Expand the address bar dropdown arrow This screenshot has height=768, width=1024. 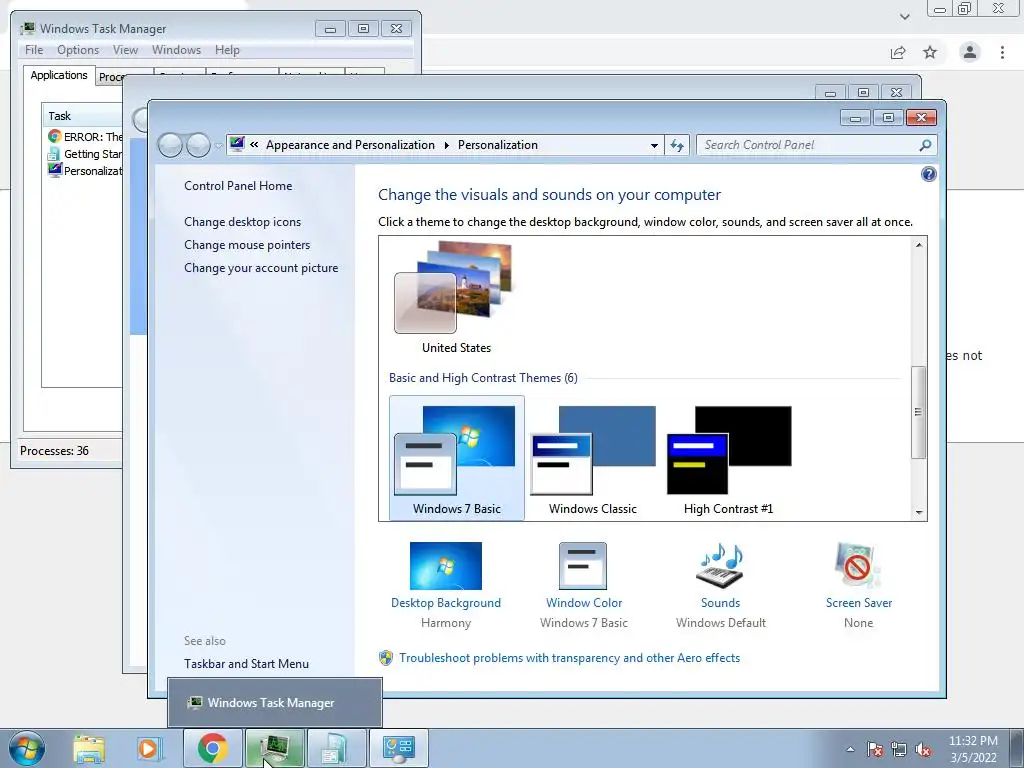[654, 146]
